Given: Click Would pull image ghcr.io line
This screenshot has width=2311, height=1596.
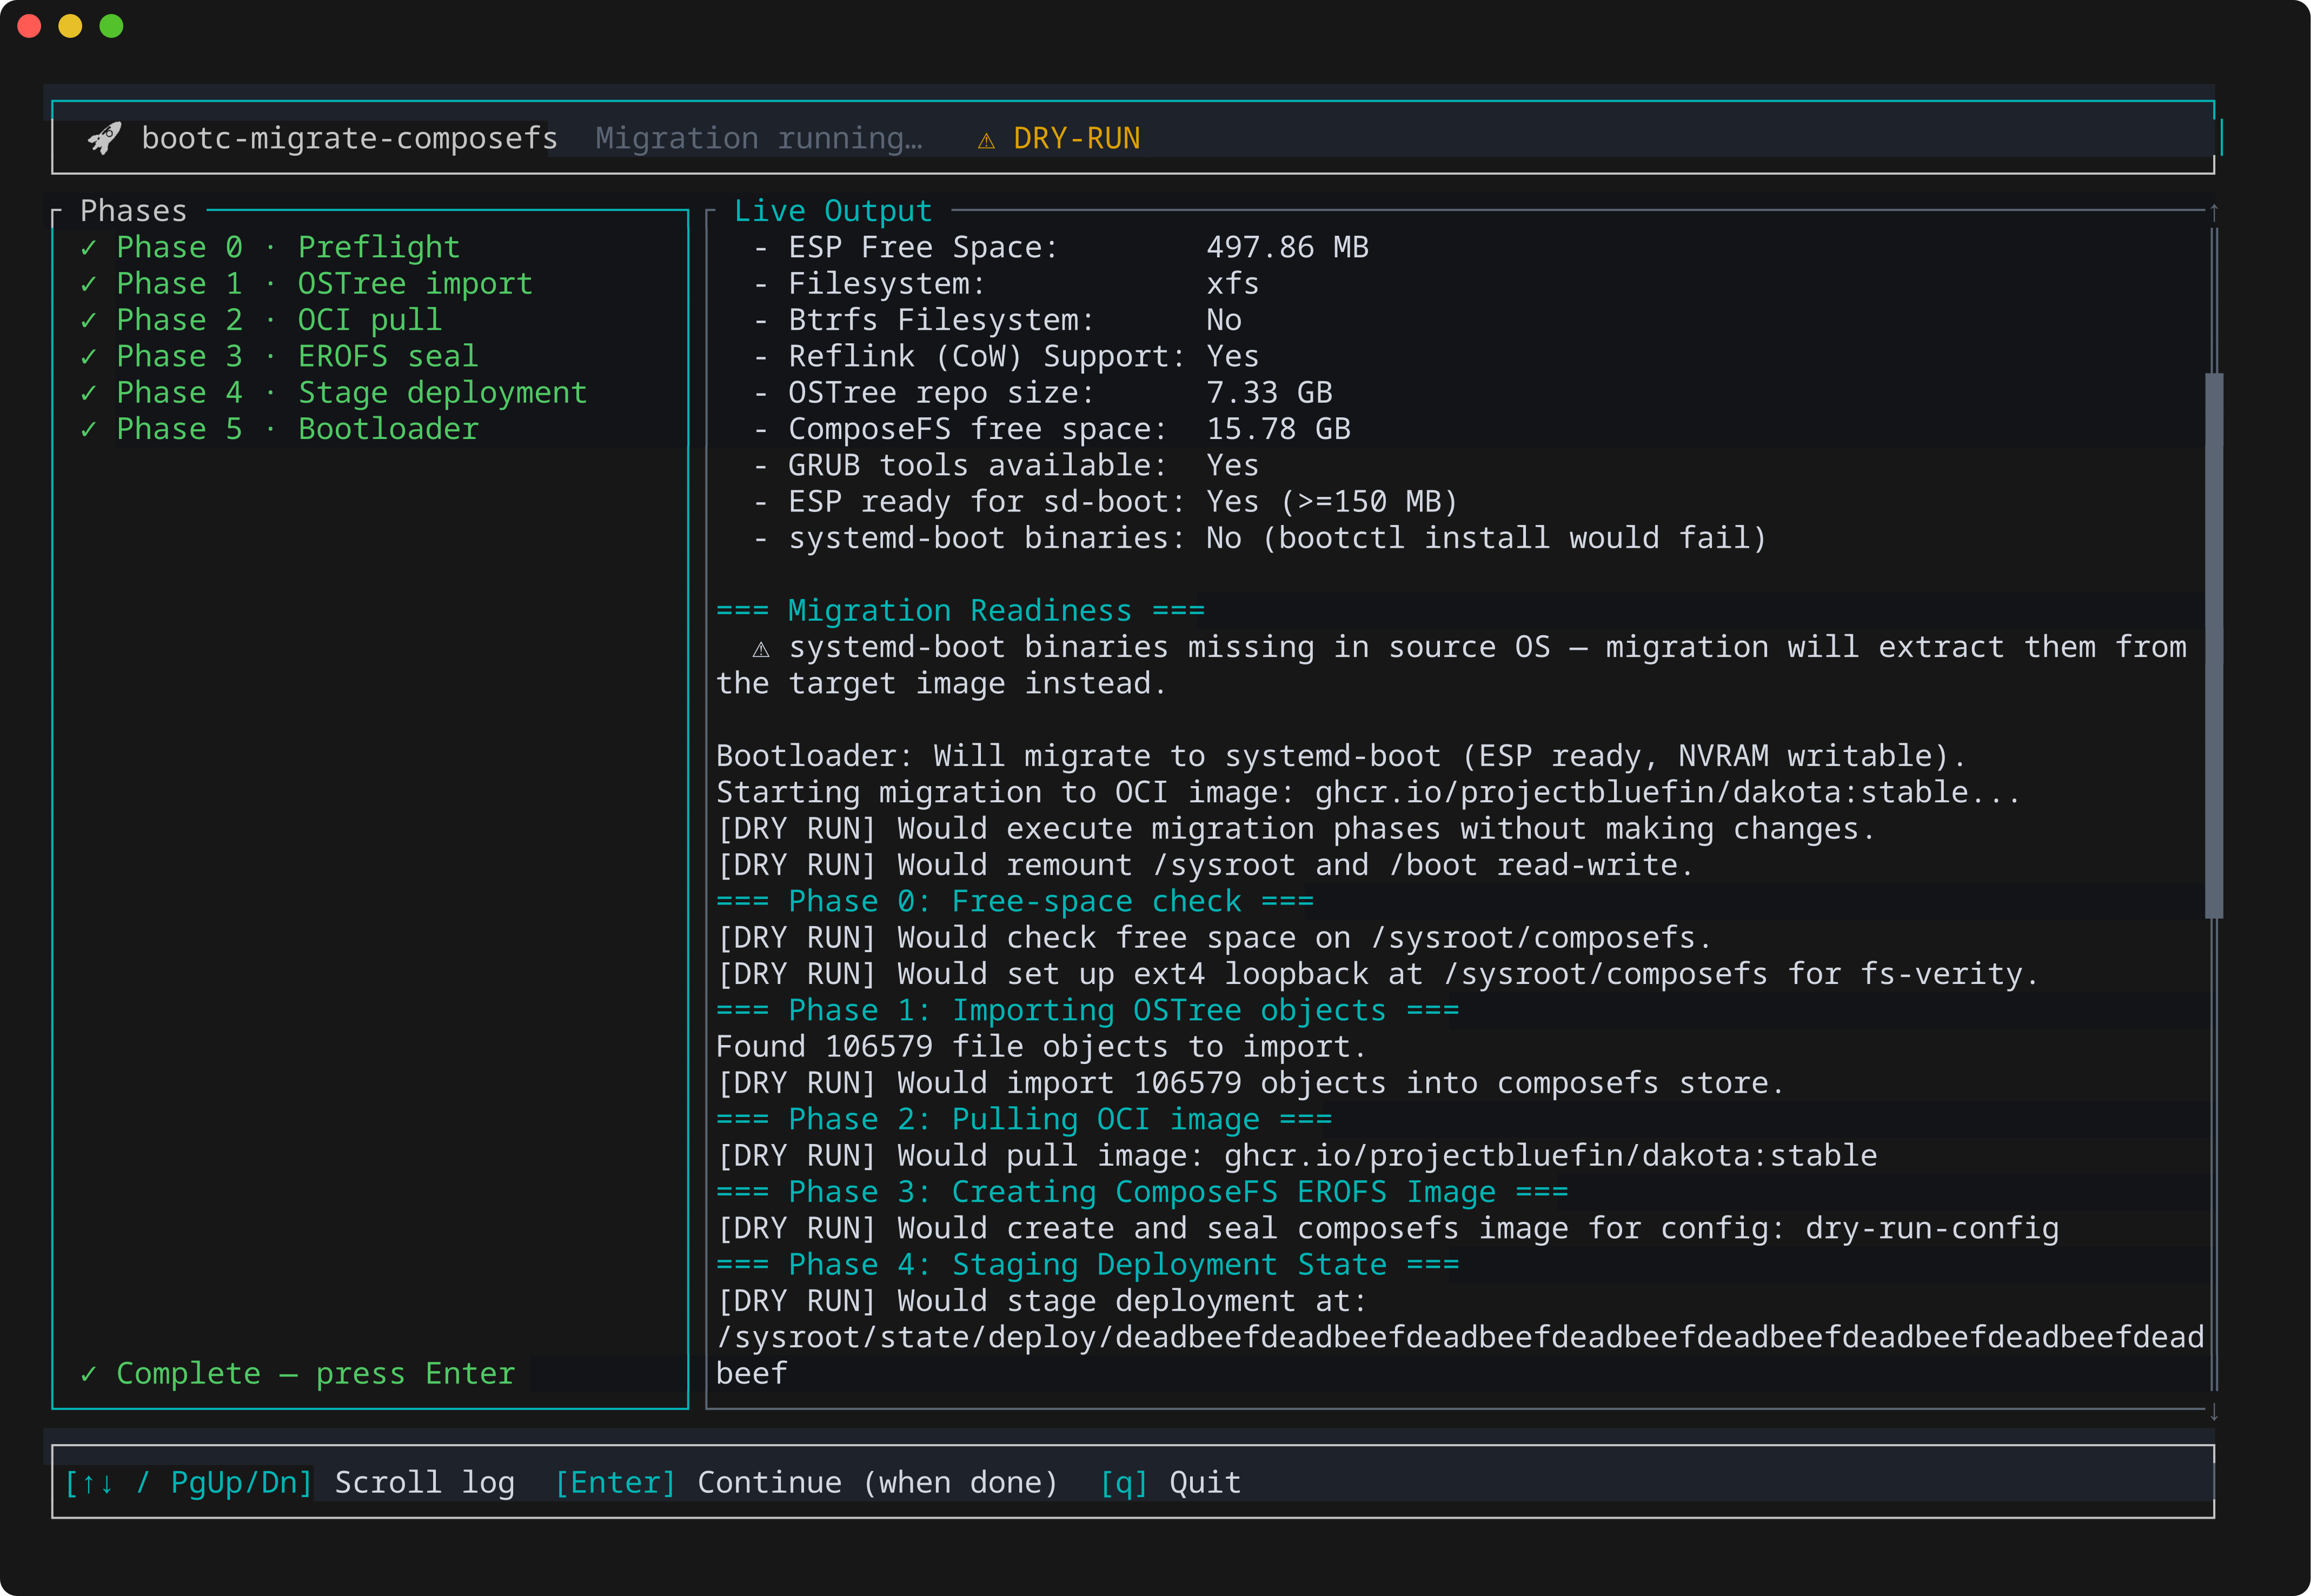Looking at the screenshot, I should click(1297, 1156).
